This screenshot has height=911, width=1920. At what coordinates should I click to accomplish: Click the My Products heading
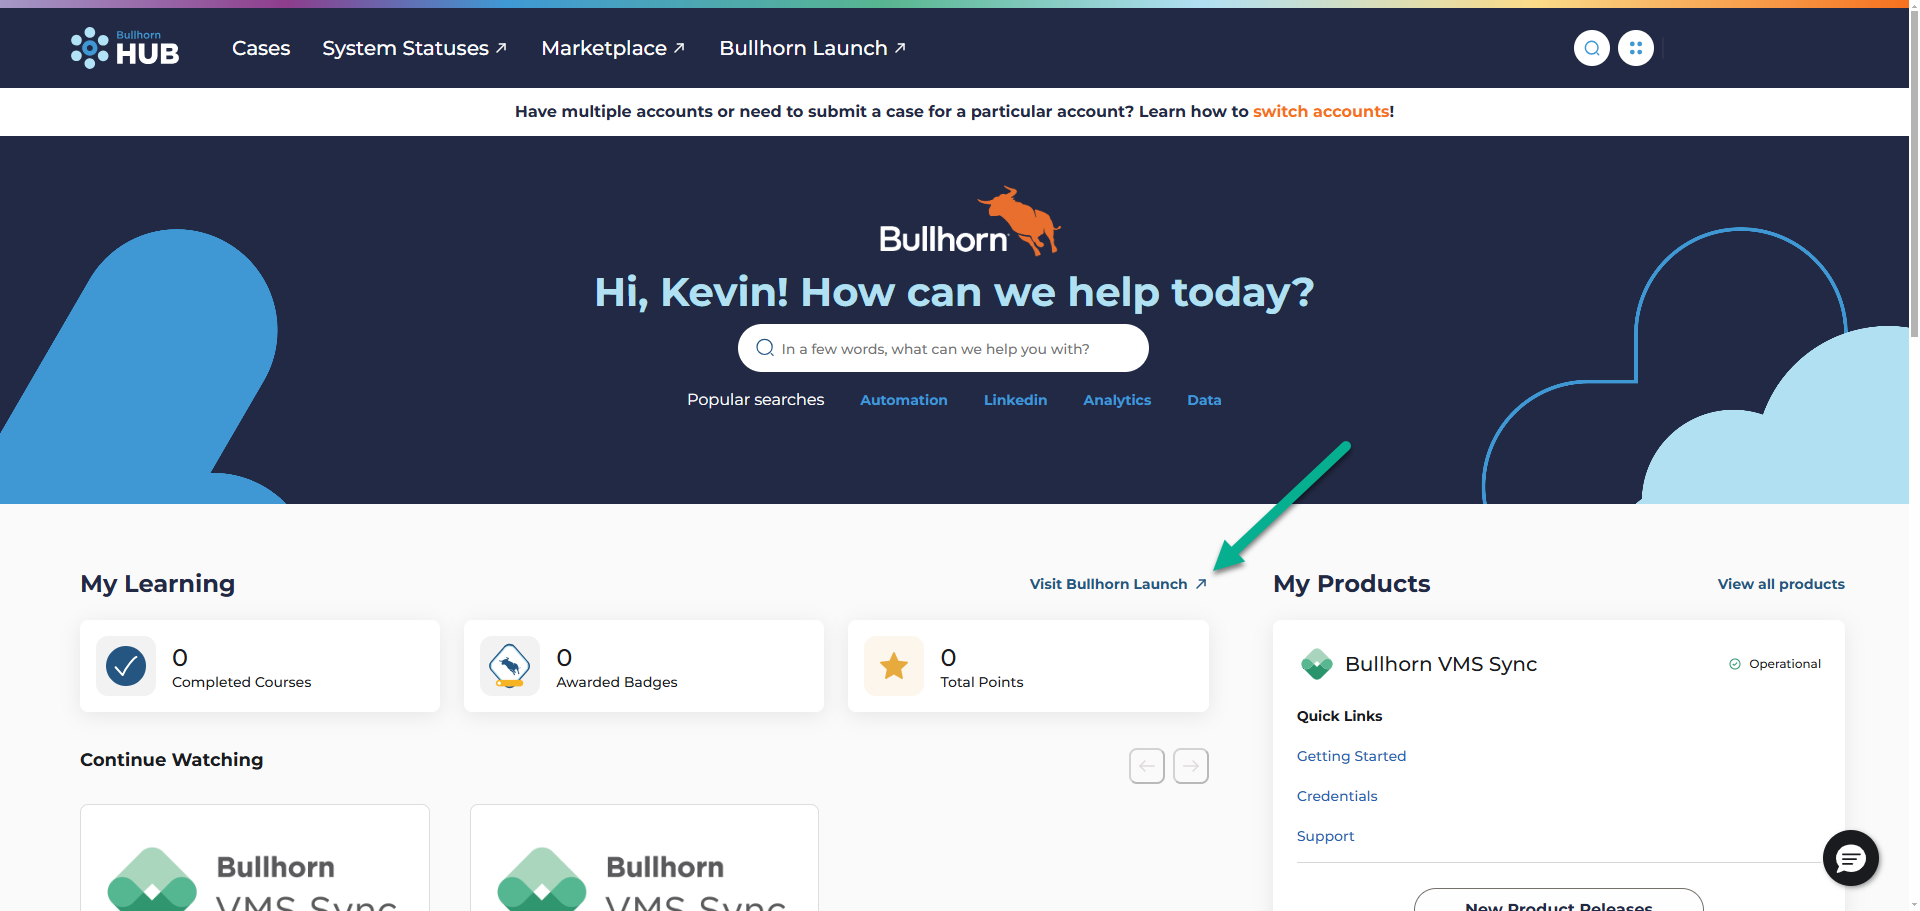point(1351,584)
